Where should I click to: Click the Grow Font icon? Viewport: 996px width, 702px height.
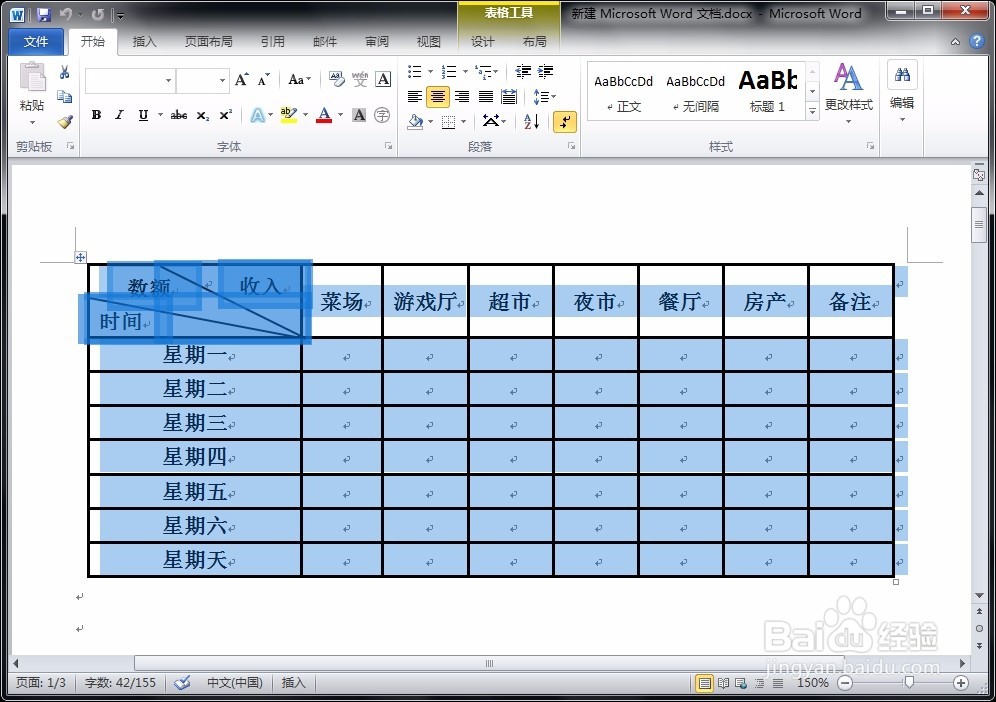coord(241,79)
